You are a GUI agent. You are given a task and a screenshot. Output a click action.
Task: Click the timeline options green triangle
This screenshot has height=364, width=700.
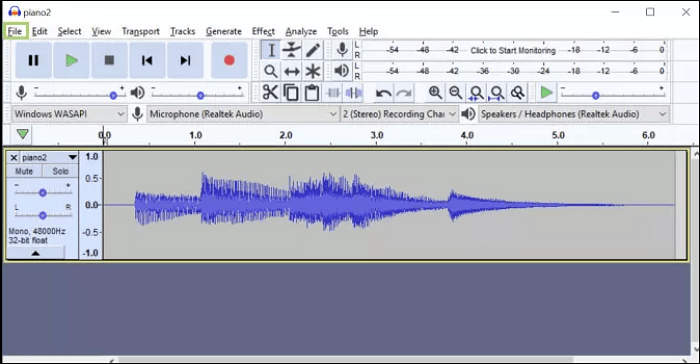point(22,134)
